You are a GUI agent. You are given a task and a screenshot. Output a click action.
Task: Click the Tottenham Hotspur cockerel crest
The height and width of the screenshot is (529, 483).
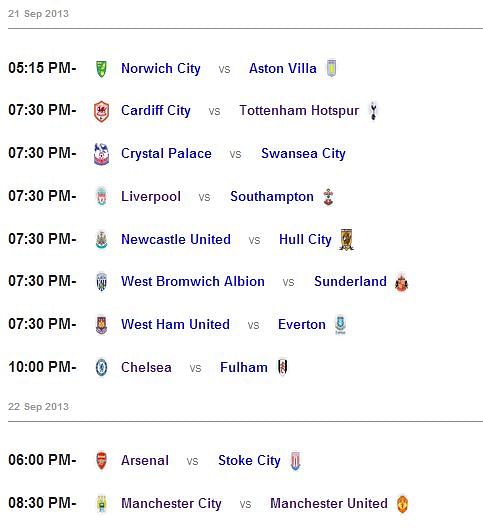pos(373,111)
